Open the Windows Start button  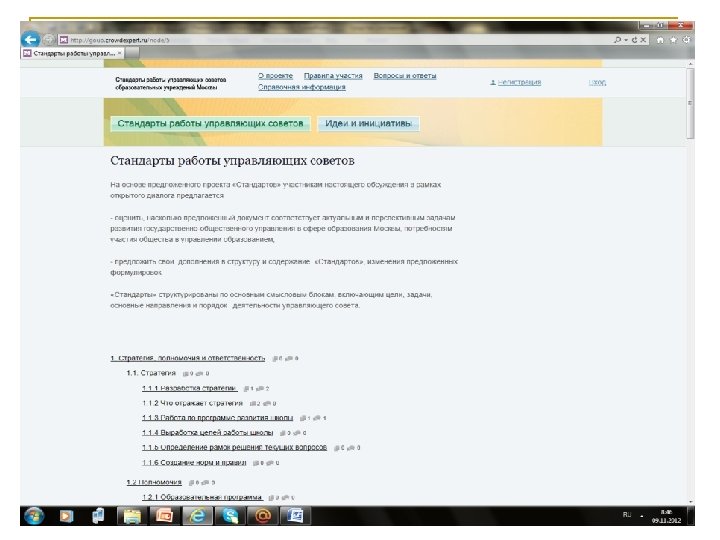pyautogui.click(x=34, y=516)
